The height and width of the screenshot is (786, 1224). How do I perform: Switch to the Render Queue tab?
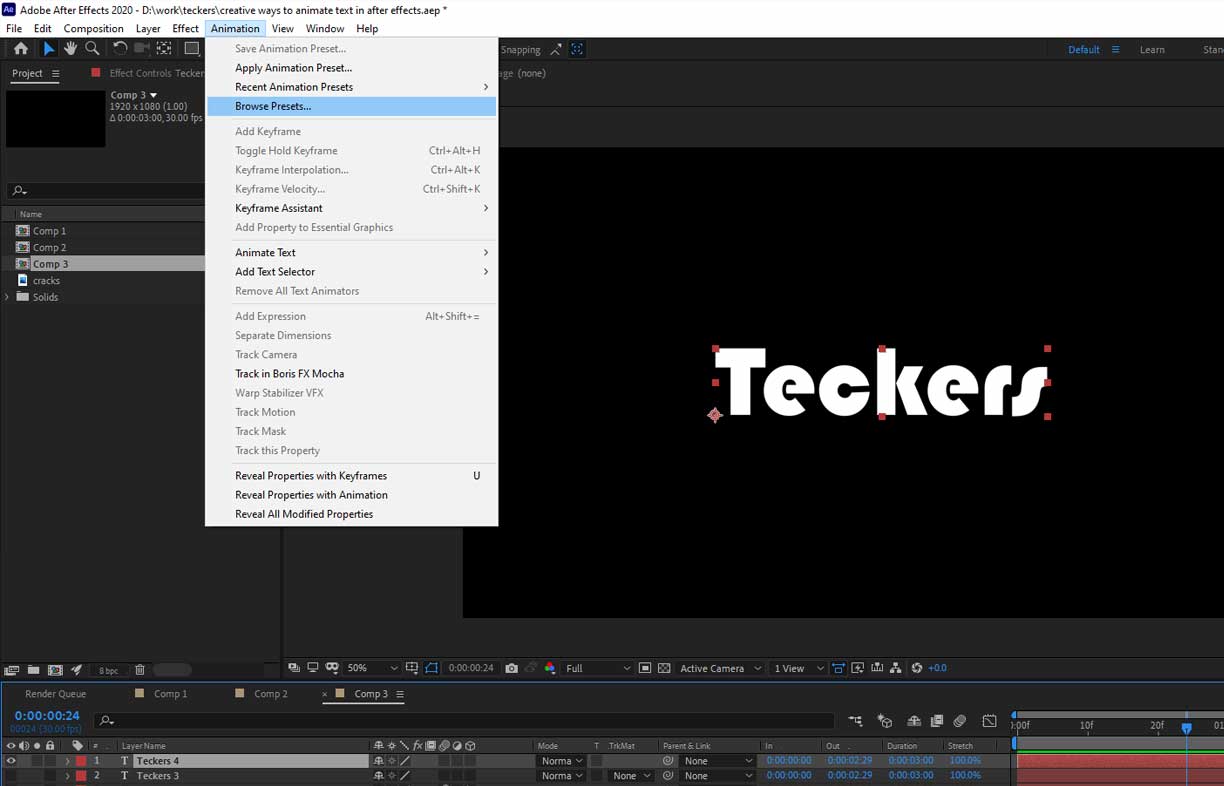(x=55, y=694)
